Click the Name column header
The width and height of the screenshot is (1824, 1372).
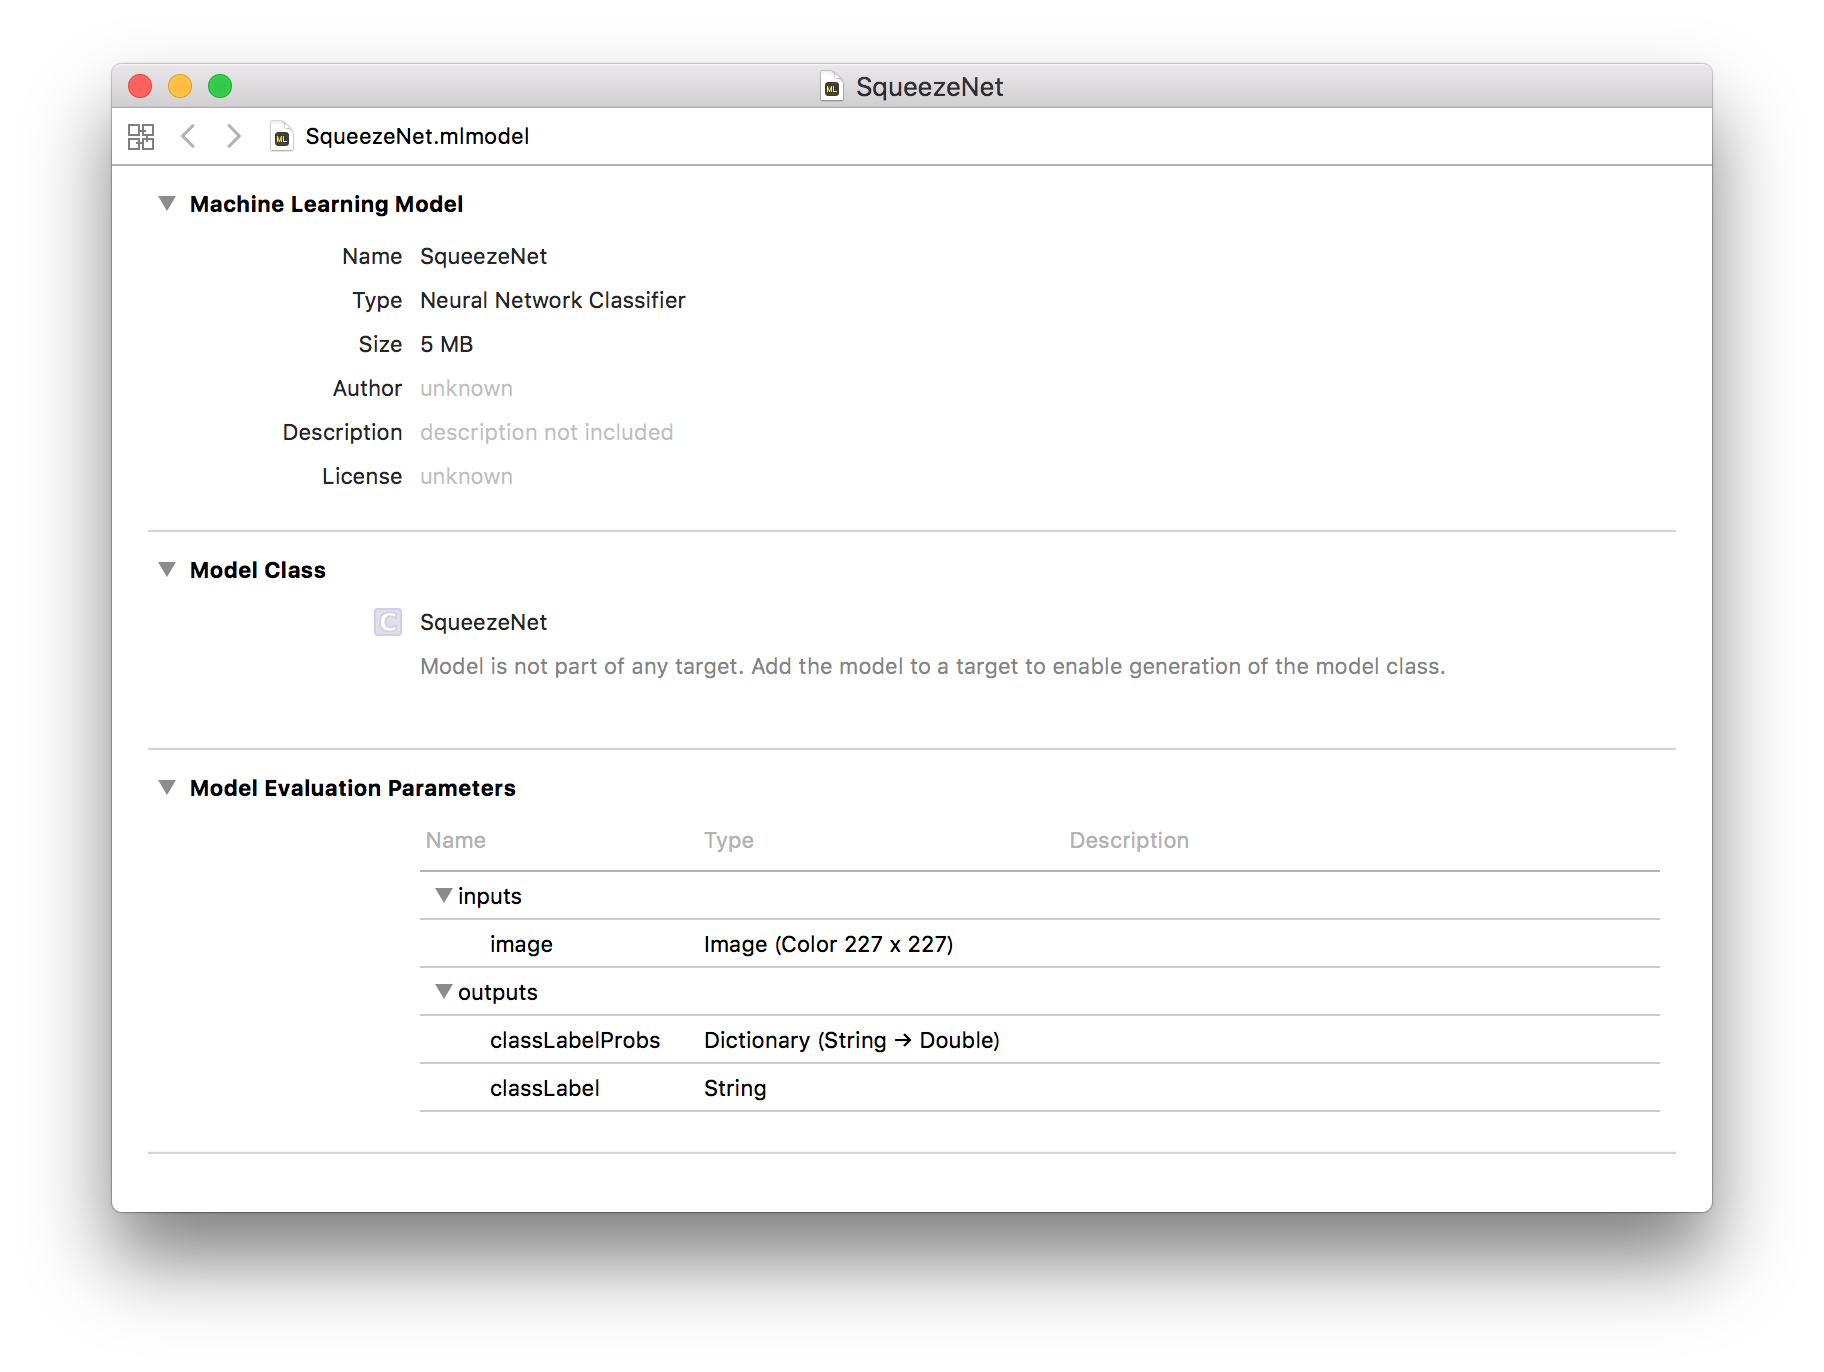(x=456, y=840)
